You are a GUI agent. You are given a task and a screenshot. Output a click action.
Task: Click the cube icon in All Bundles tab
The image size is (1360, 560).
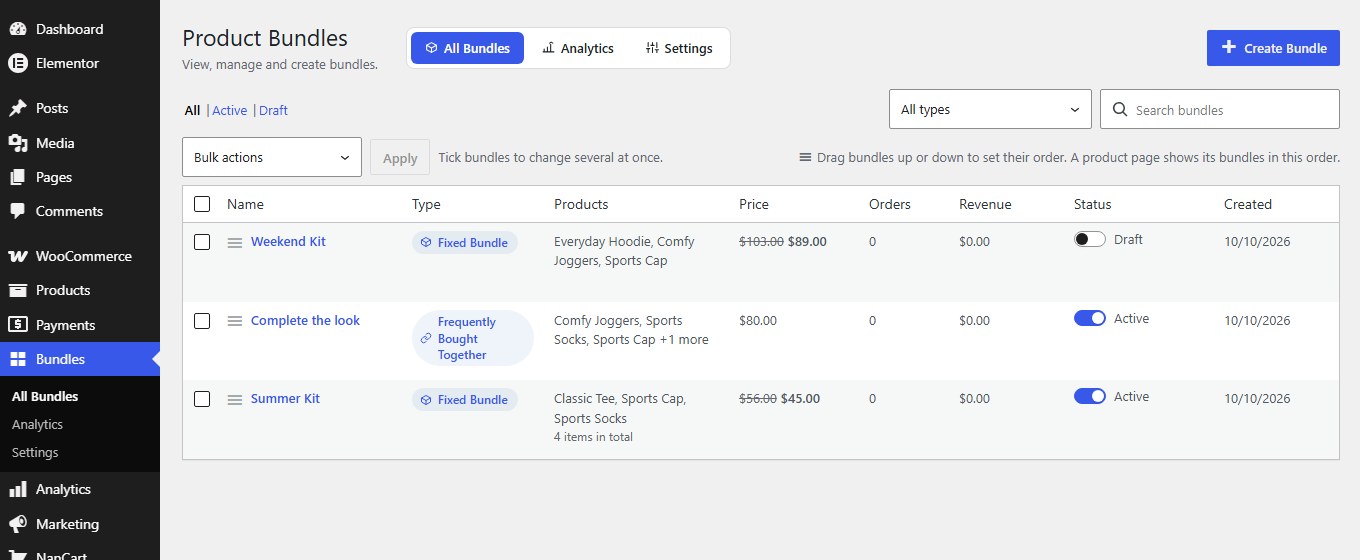tap(431, 48)
